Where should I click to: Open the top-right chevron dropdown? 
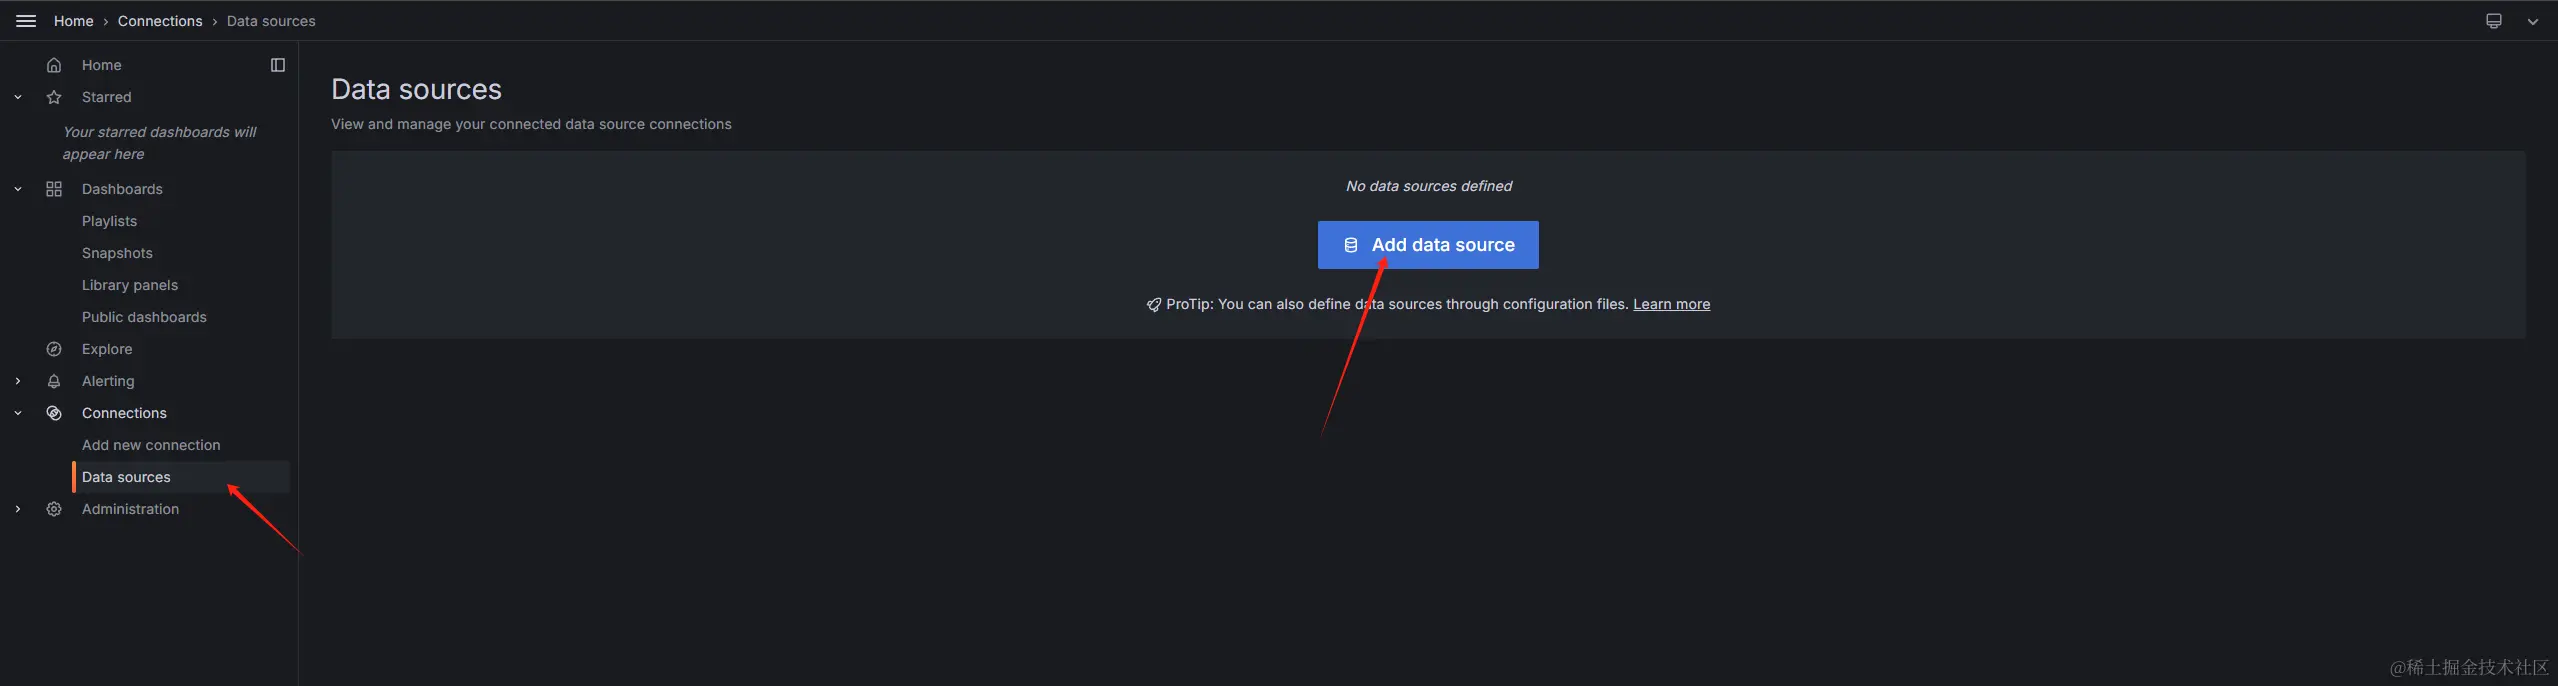(2532, 21)
